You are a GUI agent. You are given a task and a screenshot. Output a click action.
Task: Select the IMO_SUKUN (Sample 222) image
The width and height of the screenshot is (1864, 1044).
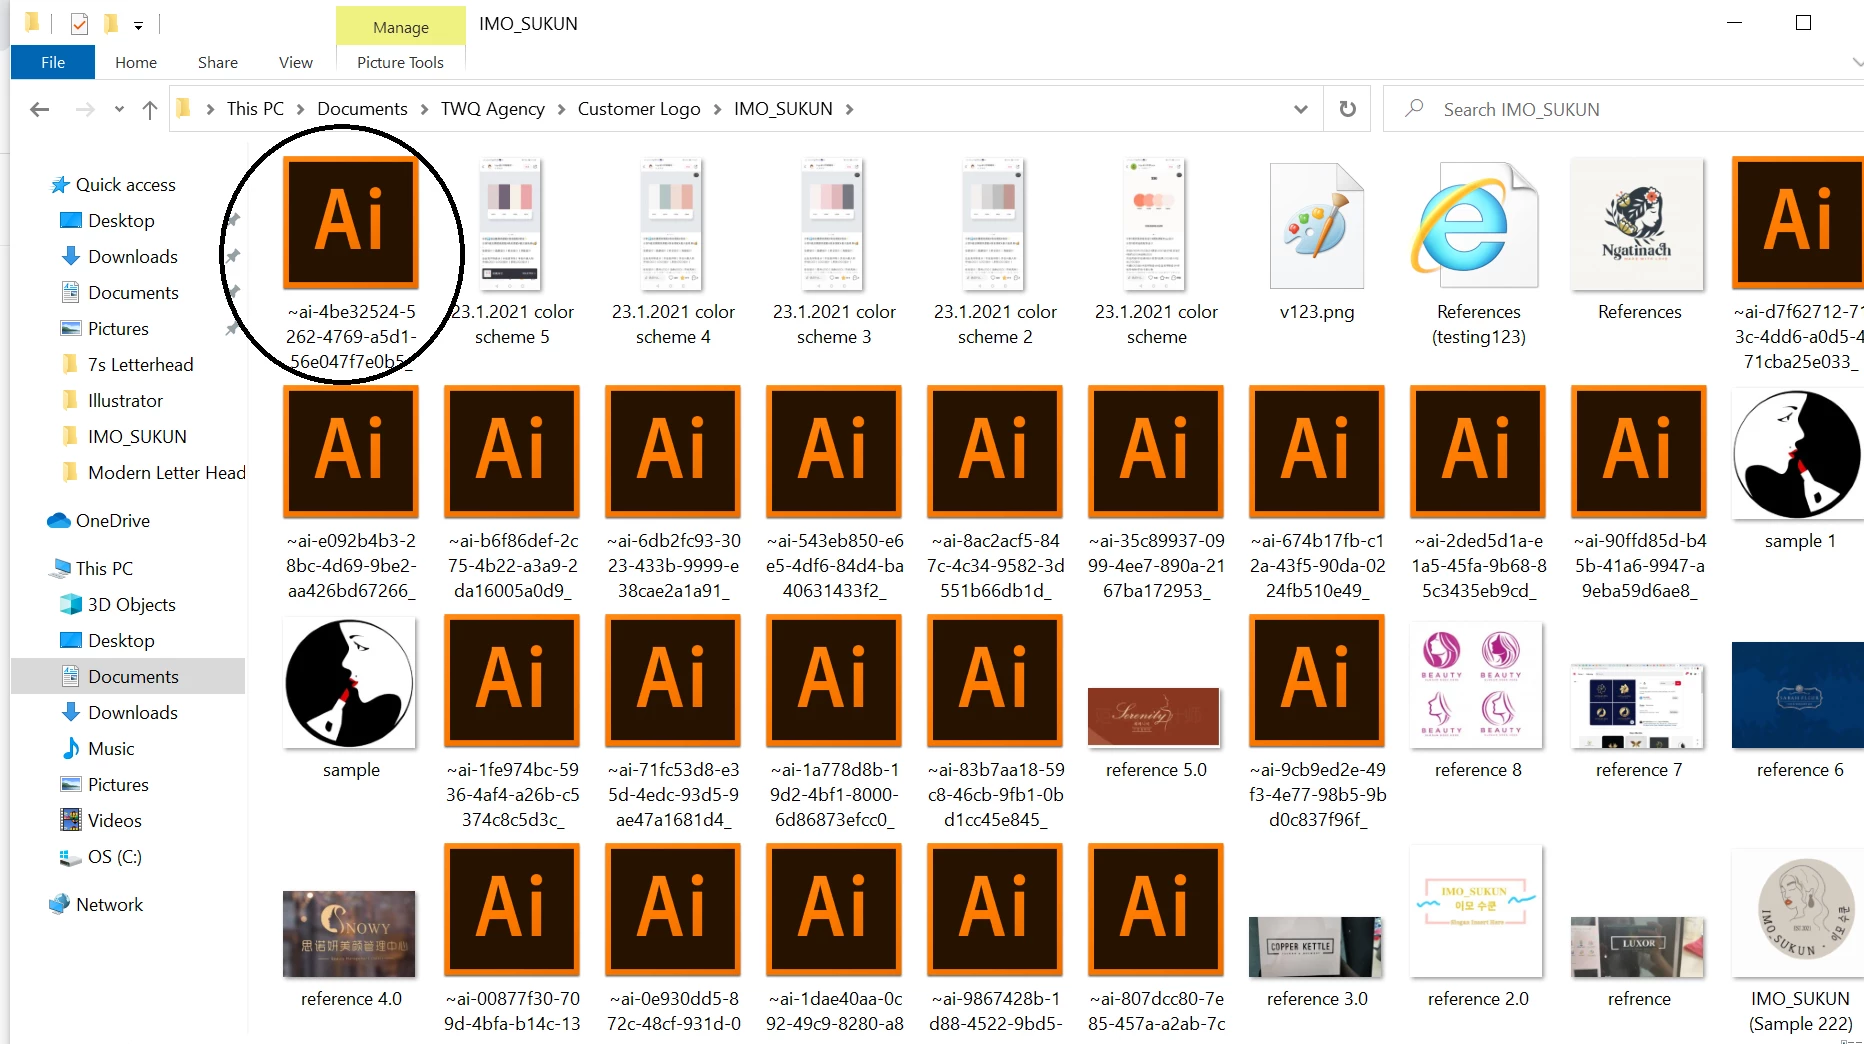point(1798,913)
